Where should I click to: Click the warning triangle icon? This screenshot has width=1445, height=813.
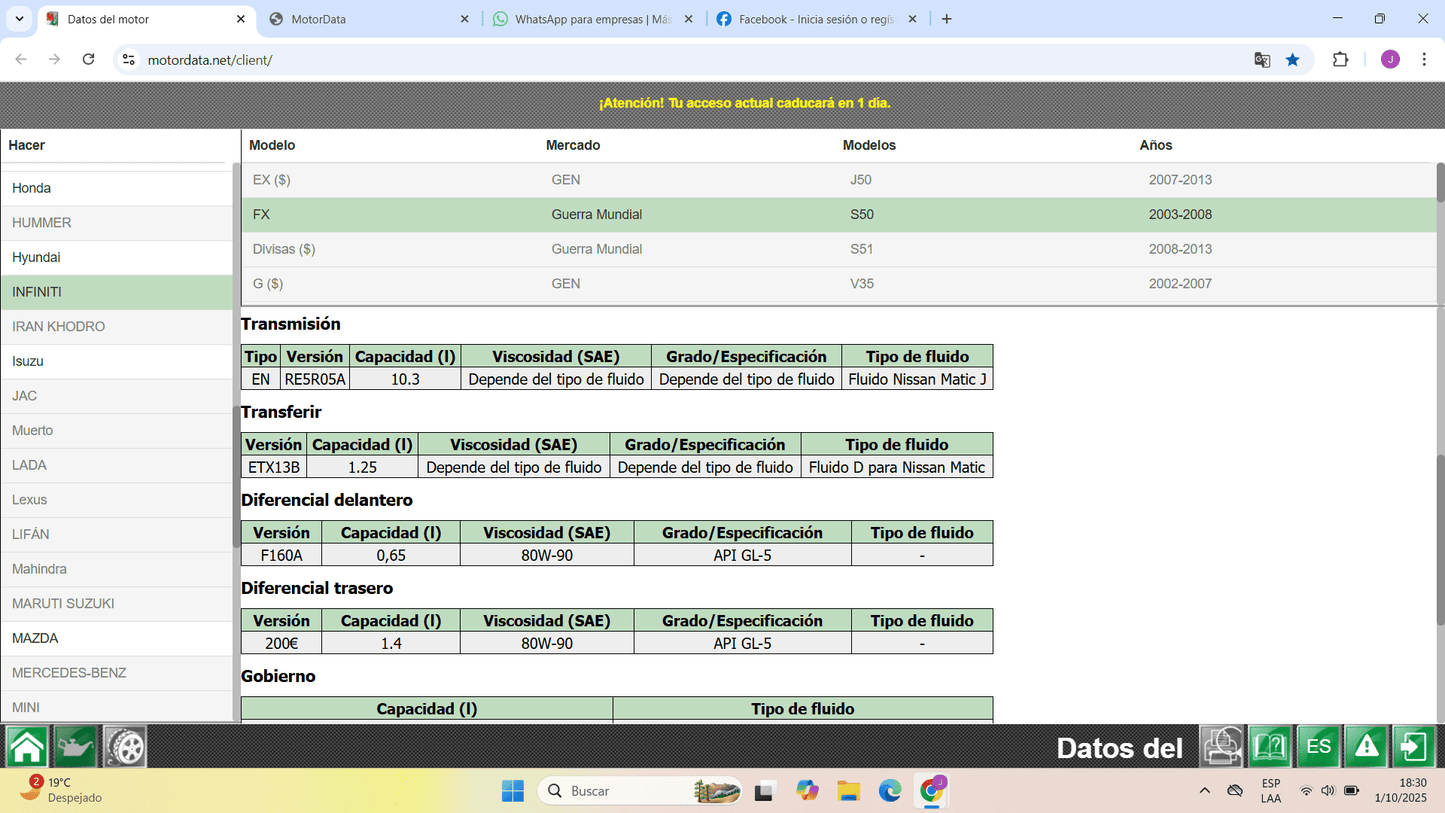click(x=1366, y=747)
